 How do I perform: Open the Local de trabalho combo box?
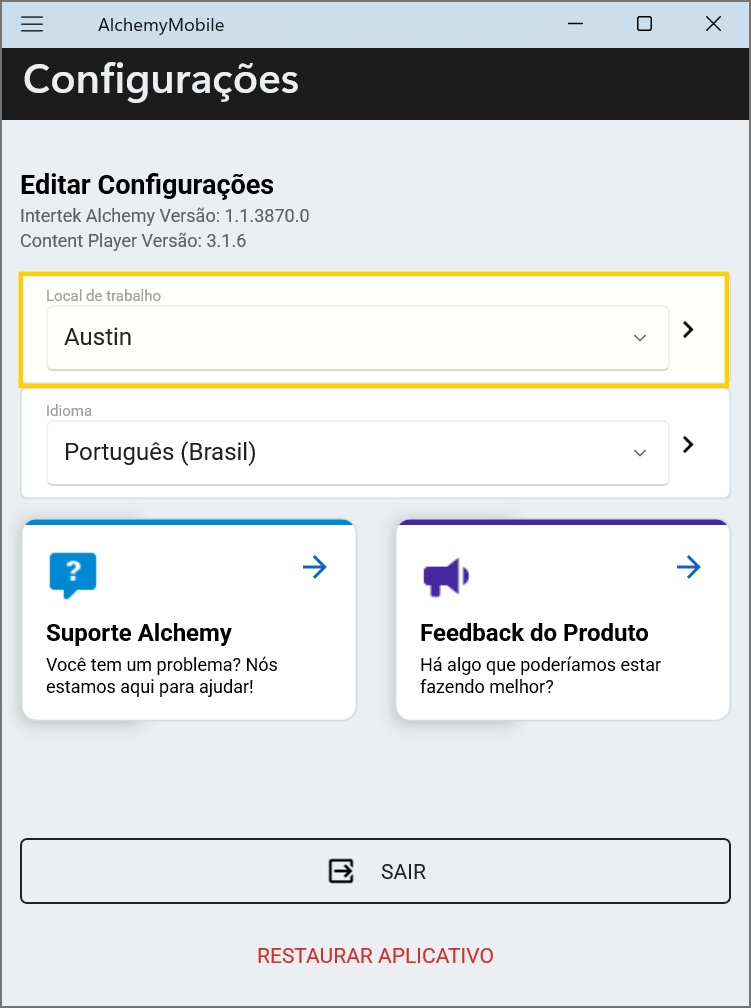point(340,338)
